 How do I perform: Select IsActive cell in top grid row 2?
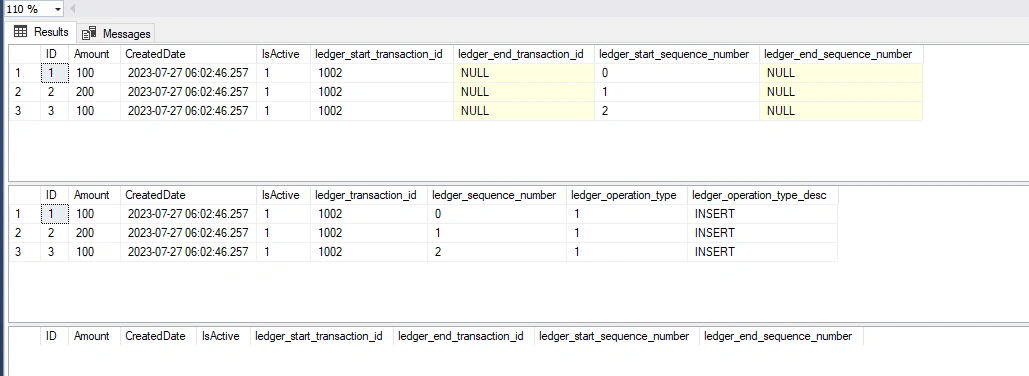283,92
